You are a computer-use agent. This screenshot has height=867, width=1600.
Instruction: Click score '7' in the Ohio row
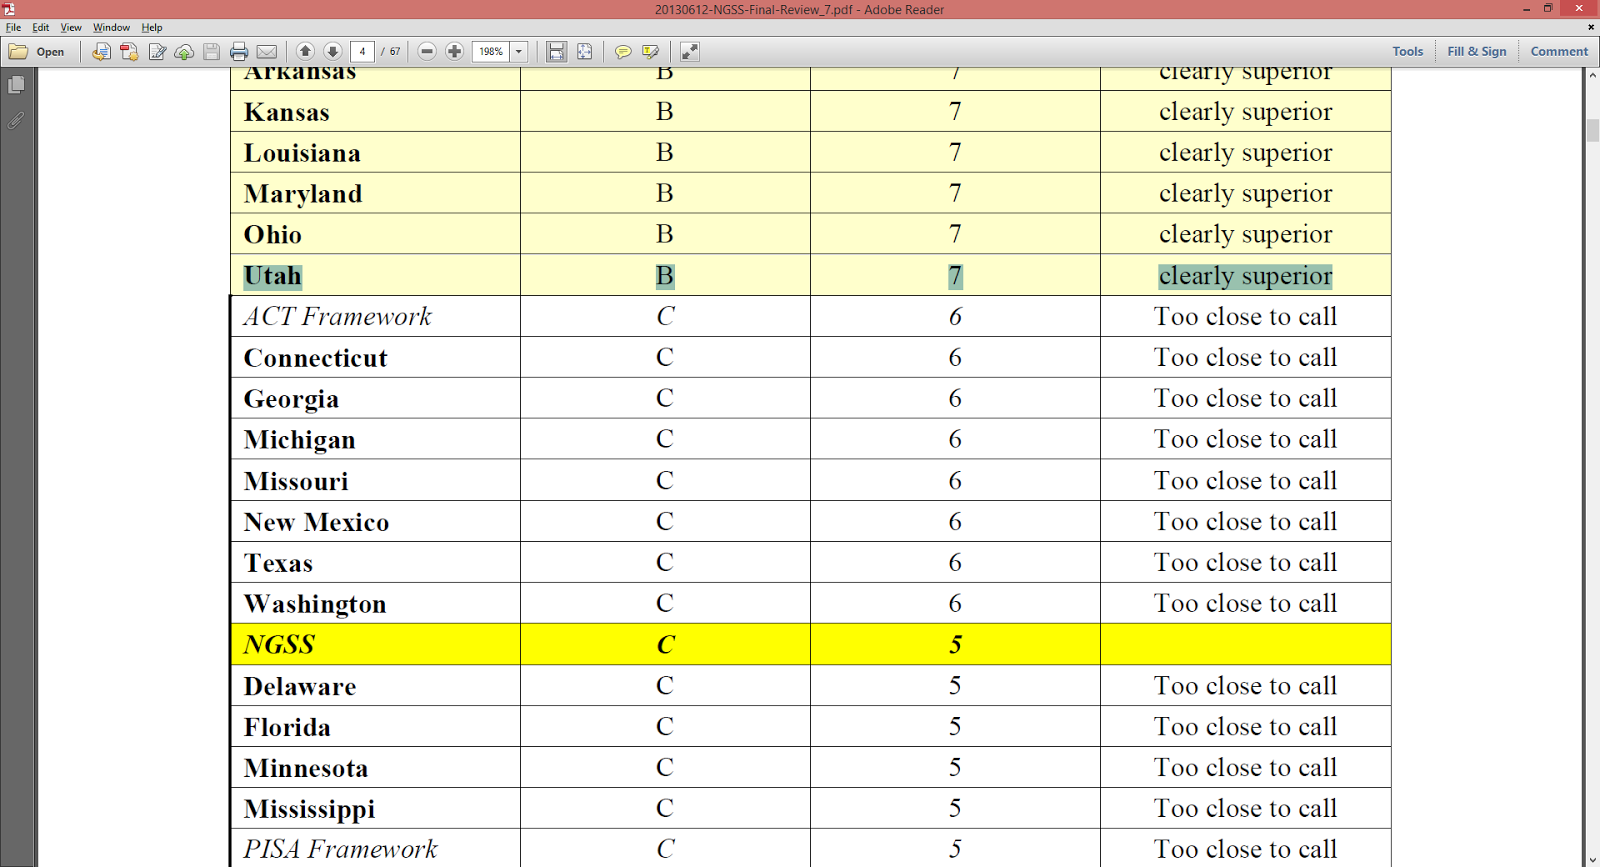[956, 235]
